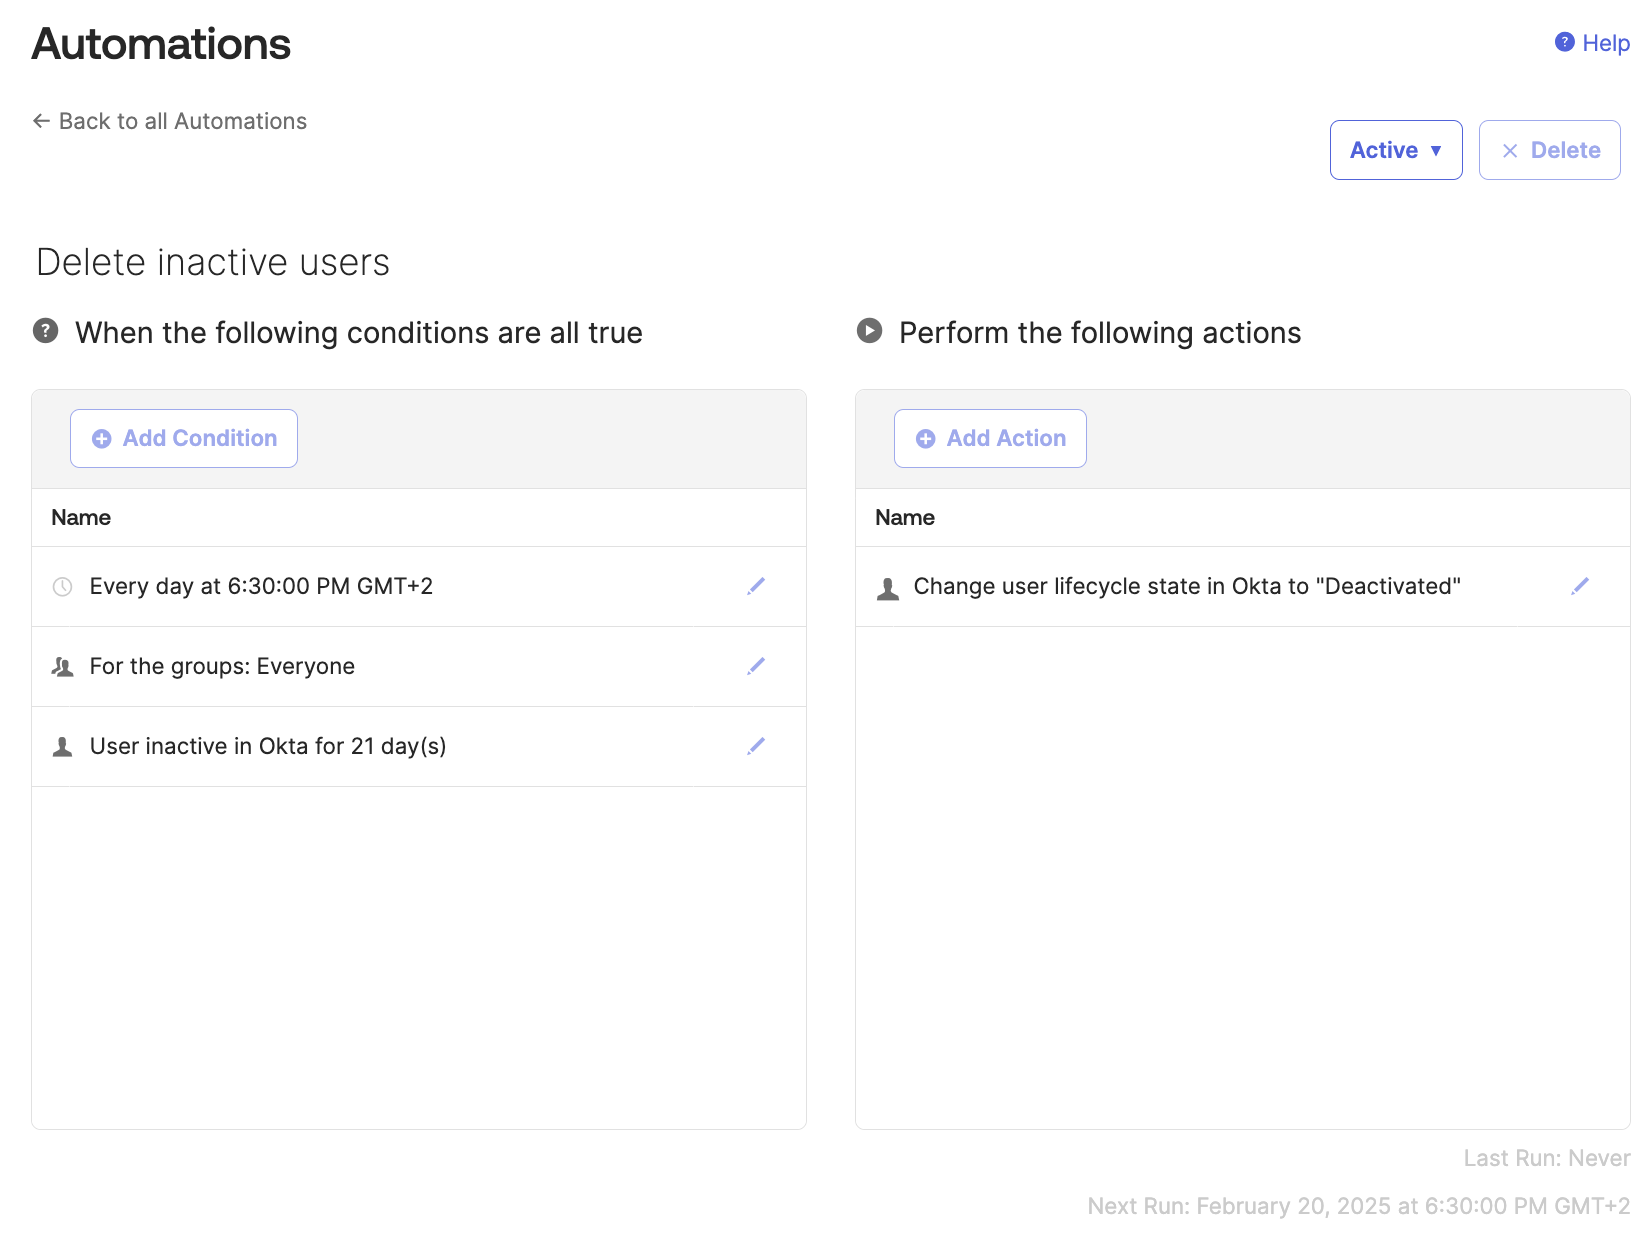Open the Active status dropdown
The height and width of the screenshot is (1240, 1652).
pos(1395,150)
